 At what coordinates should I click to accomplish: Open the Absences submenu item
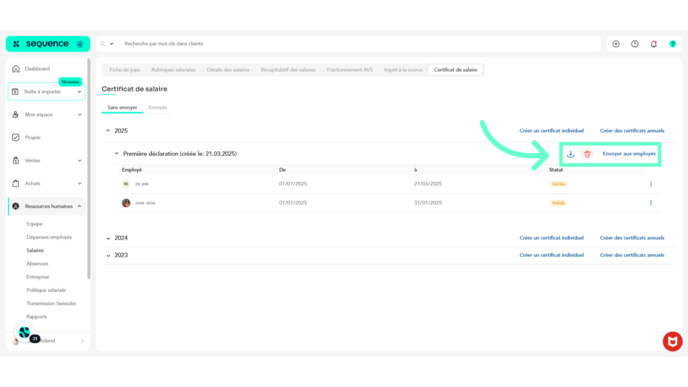click(37, 264)
